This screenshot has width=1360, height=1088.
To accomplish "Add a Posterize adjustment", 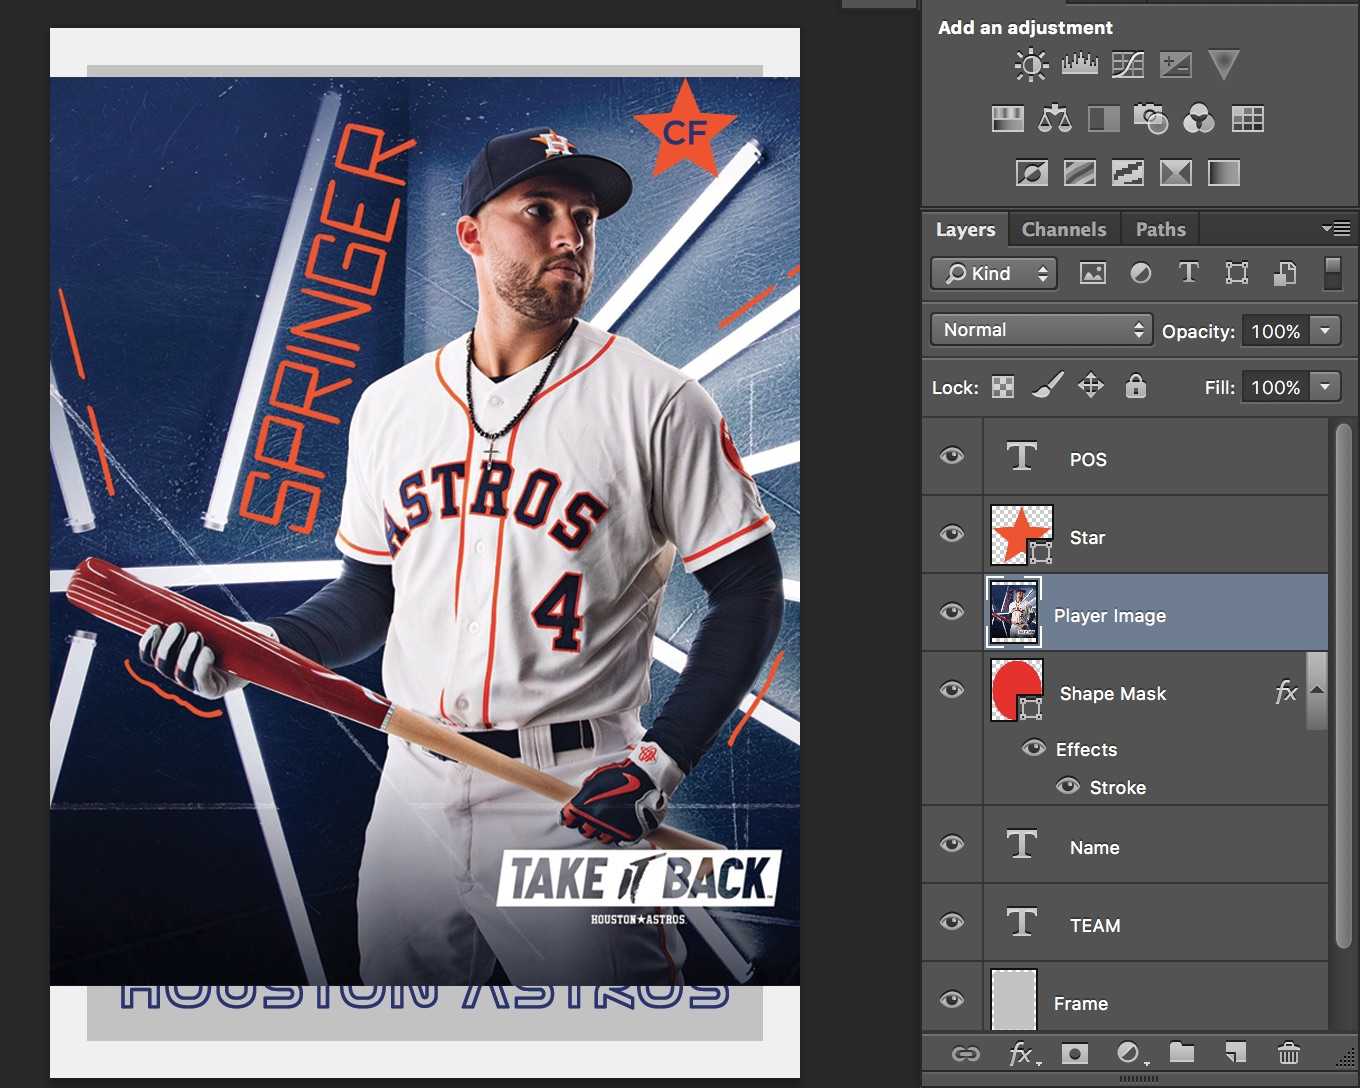I will coord(1079,173).
